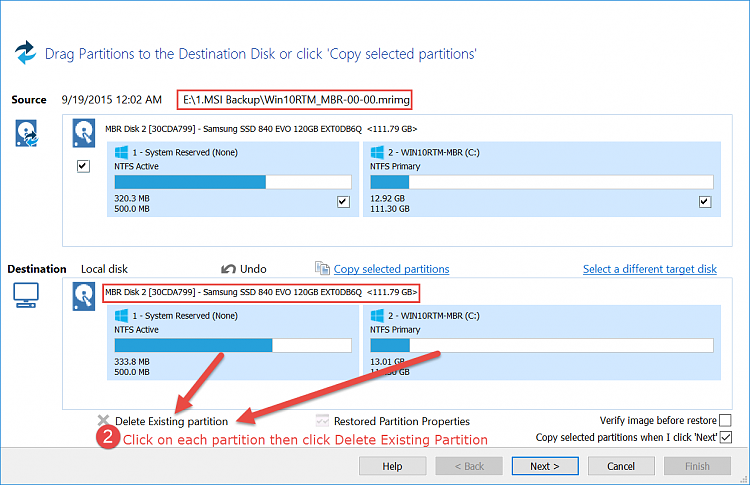Click 'NTFS Active' in the source partition
This screenshot has height=485, width=750.
136,166
